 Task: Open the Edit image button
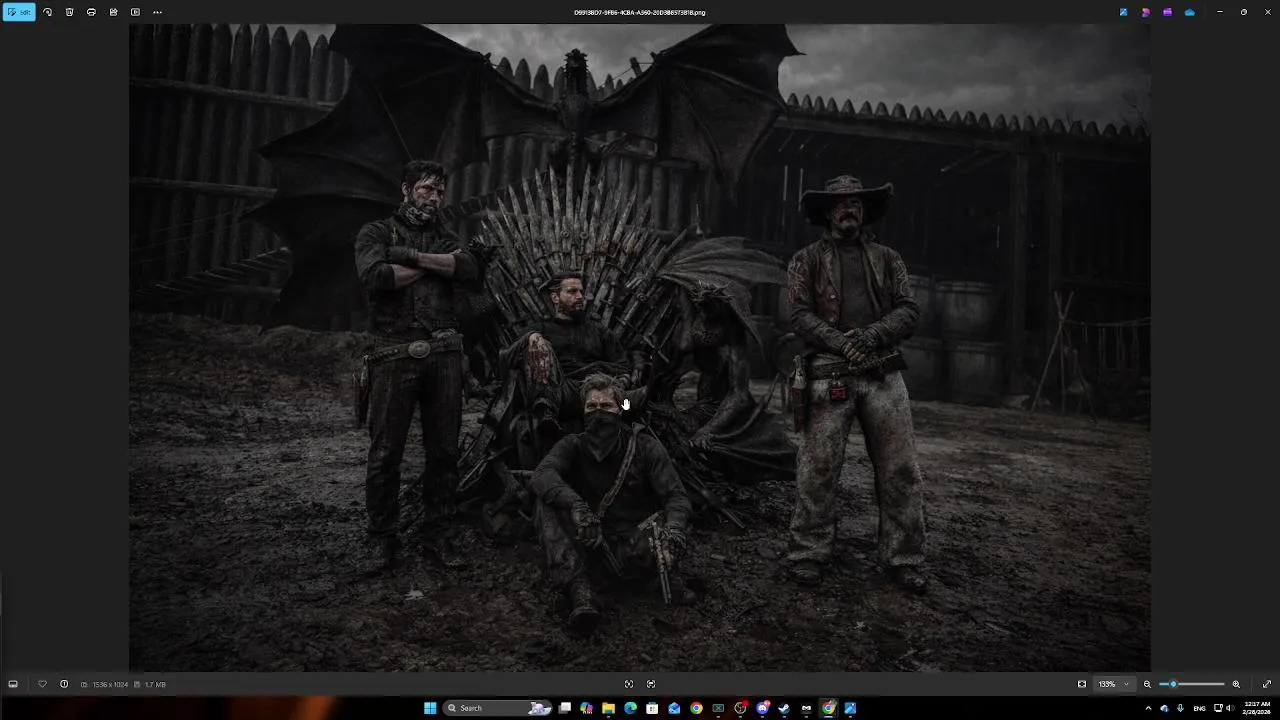19,12
